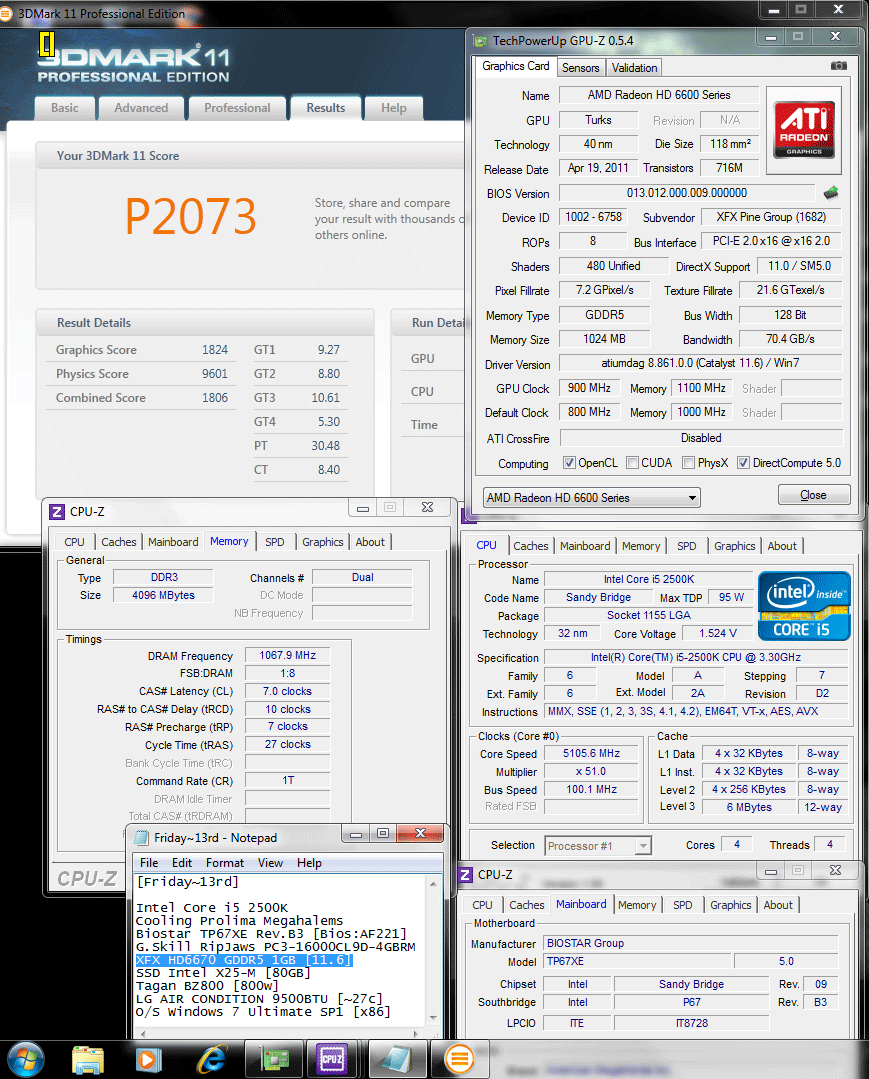Open the AMD Radeon HD 6600 Series dropdown

pos(591,498)
